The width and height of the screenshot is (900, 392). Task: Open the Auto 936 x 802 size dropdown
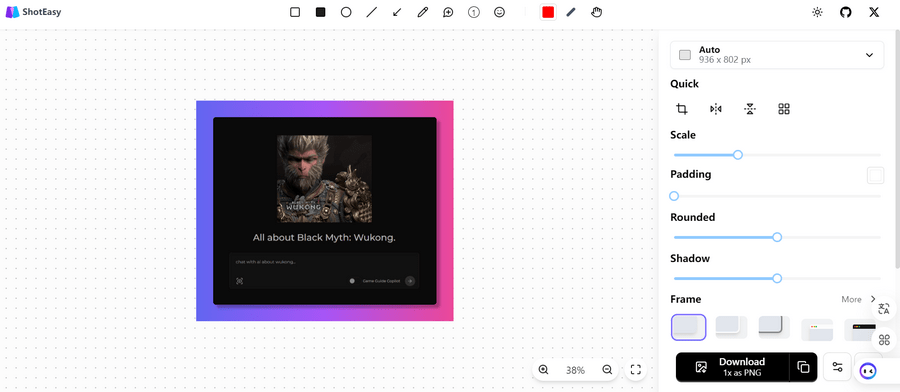(x=777, y=55)
